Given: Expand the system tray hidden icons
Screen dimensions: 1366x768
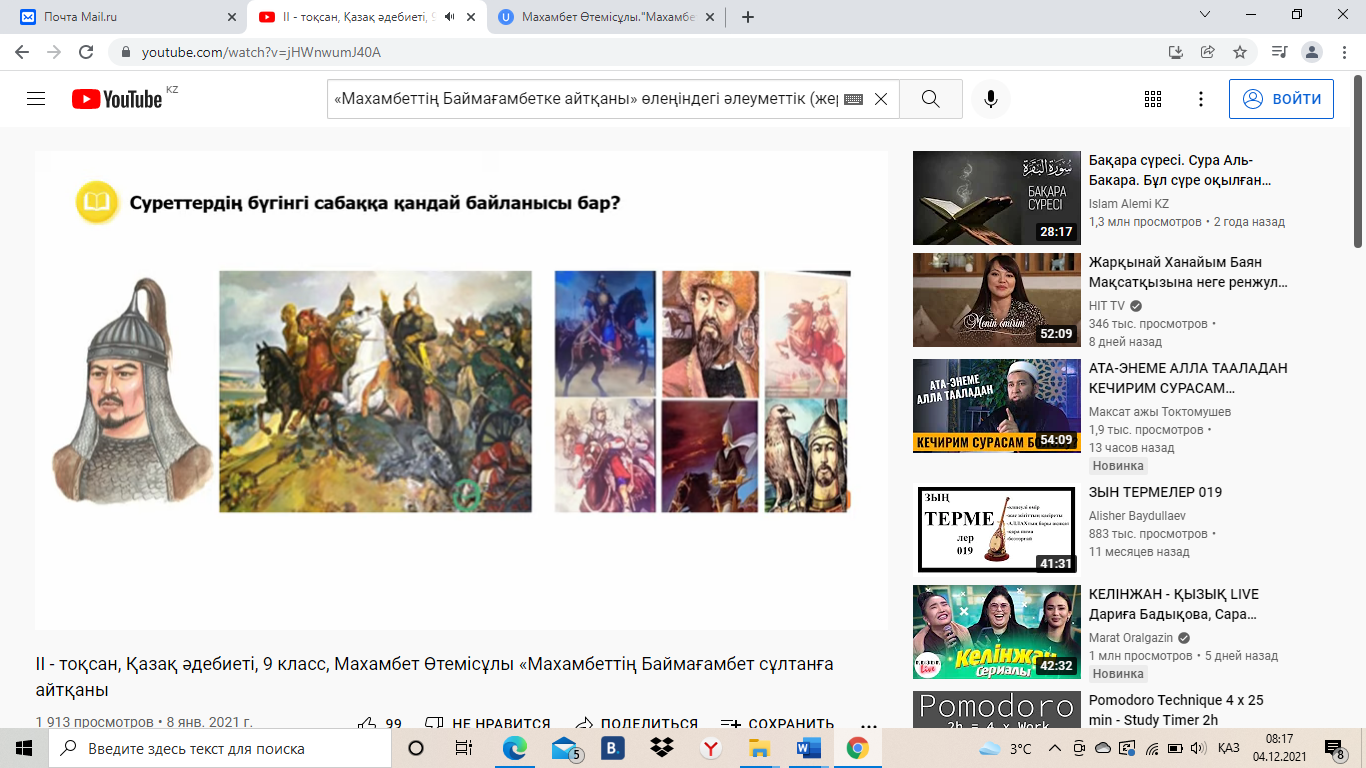Looking at the screenshot, I should 1055,748.
